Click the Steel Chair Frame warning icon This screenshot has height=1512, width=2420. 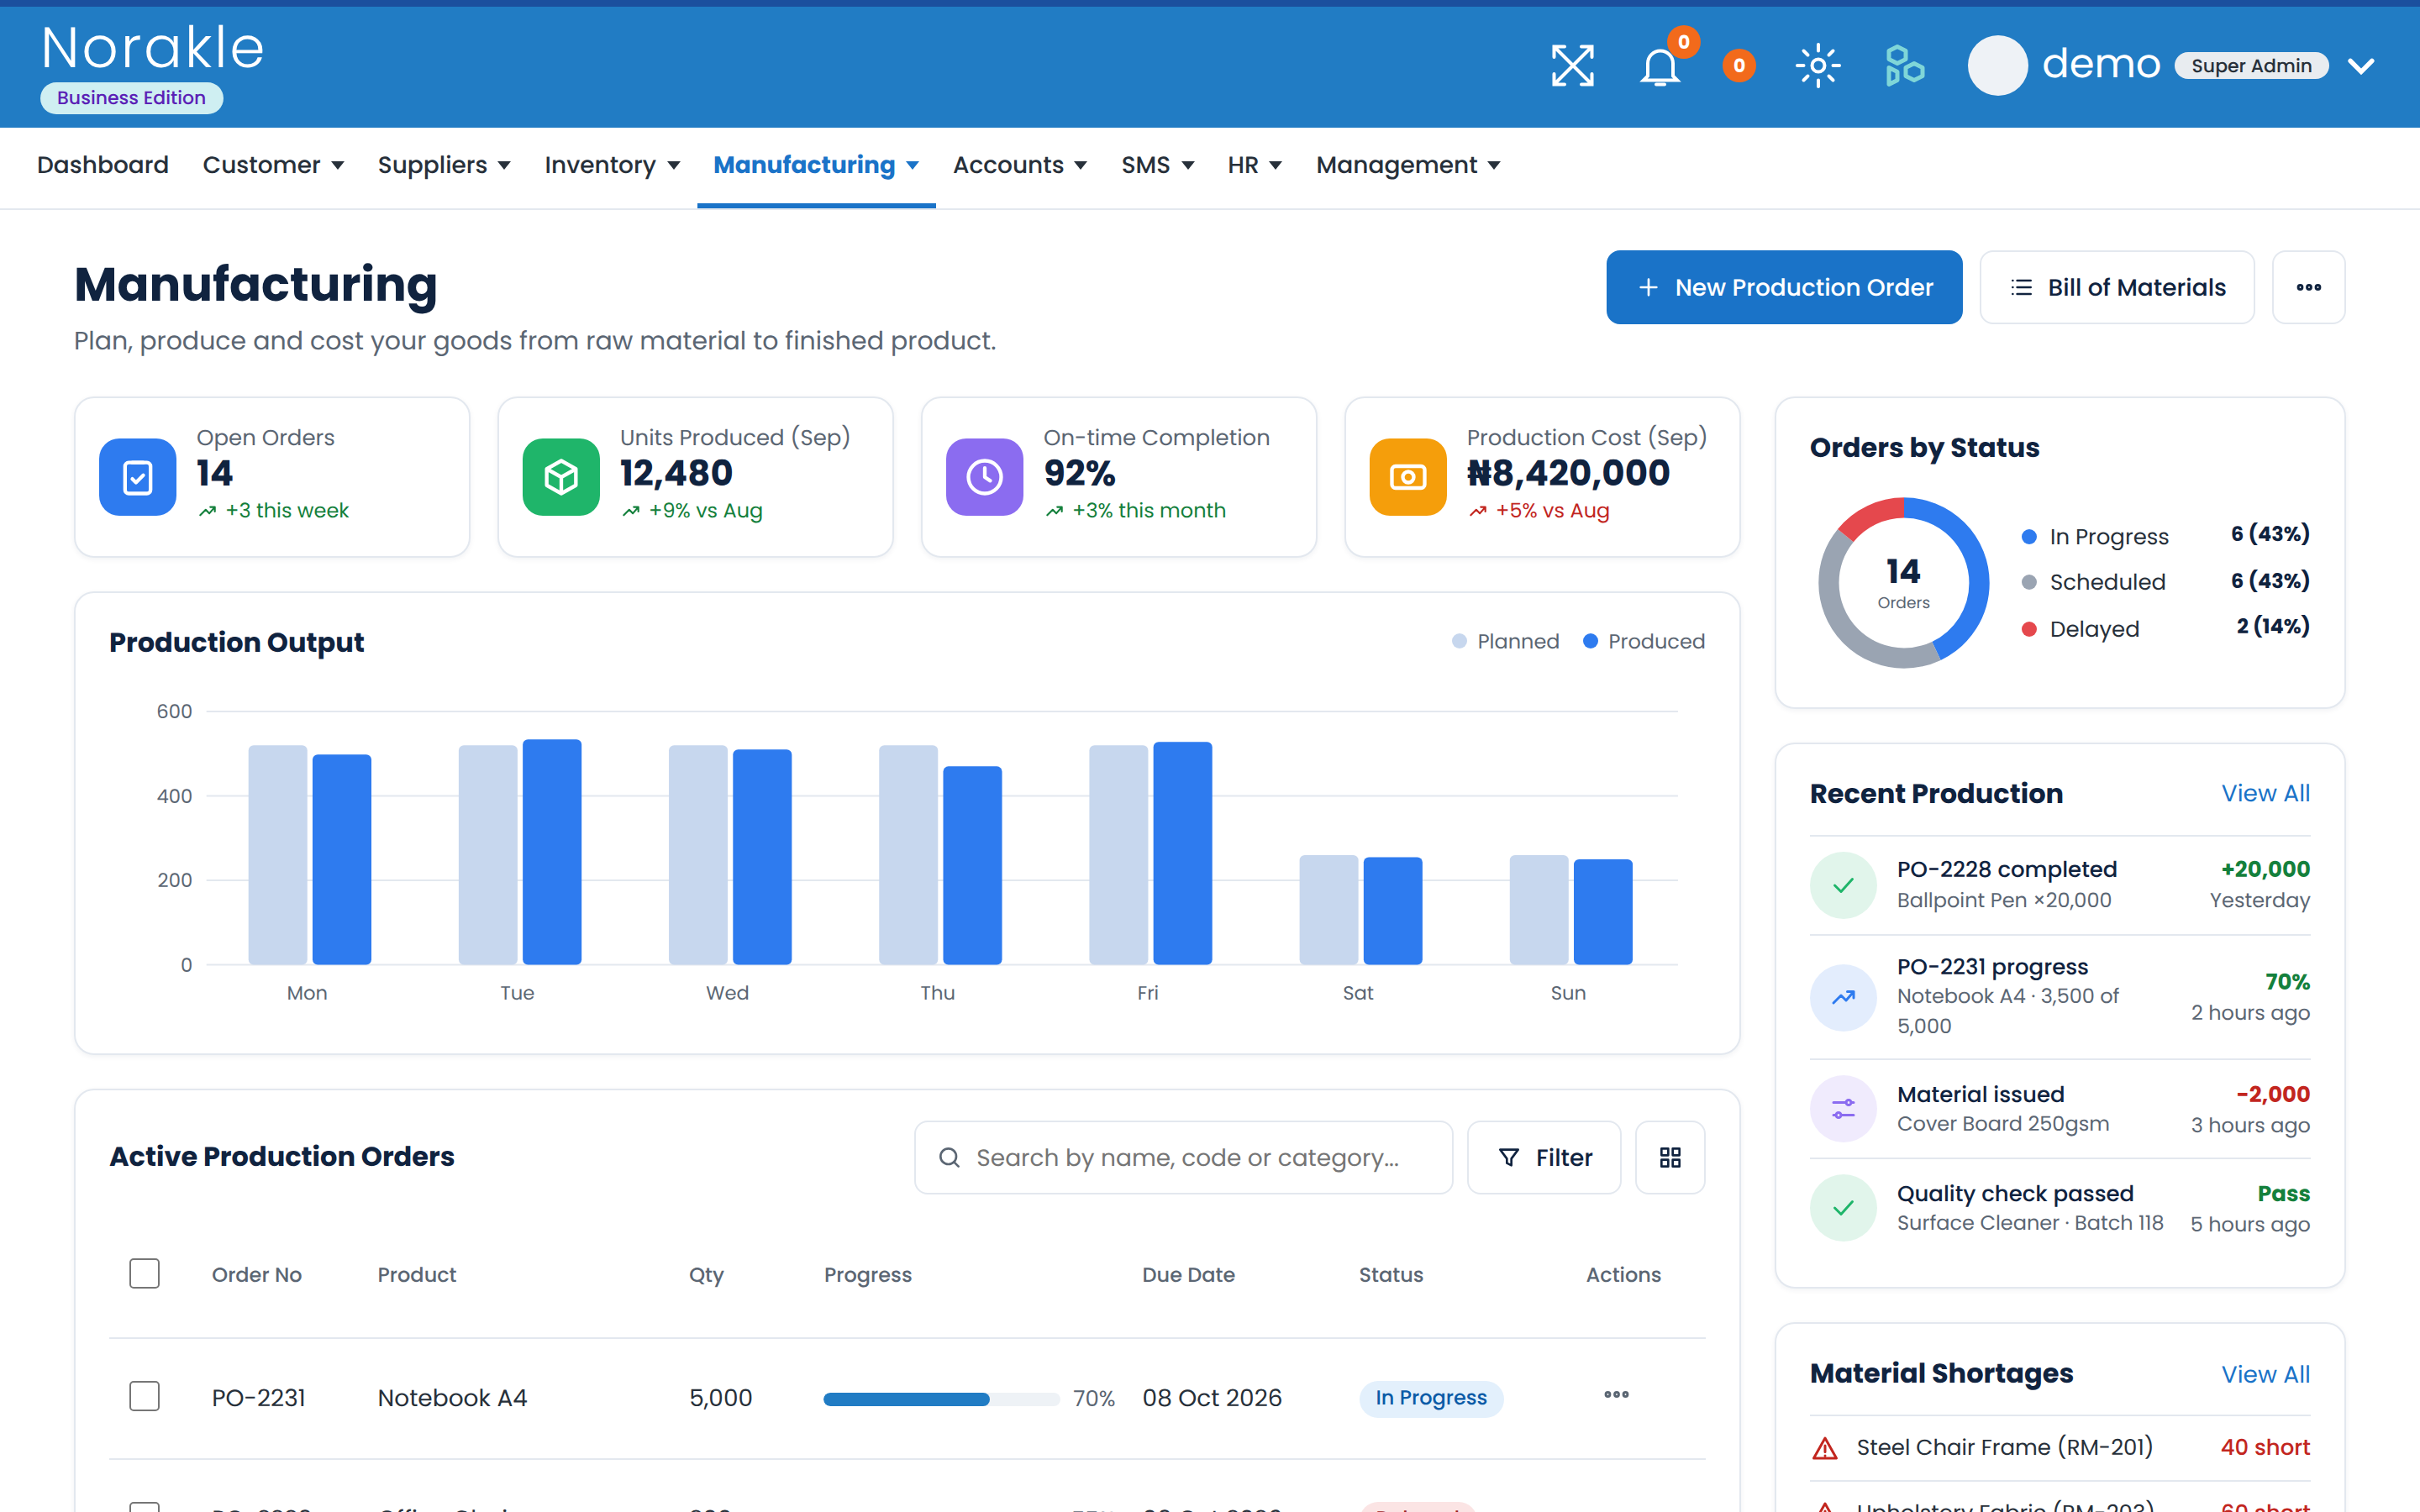[1825, 1448]
